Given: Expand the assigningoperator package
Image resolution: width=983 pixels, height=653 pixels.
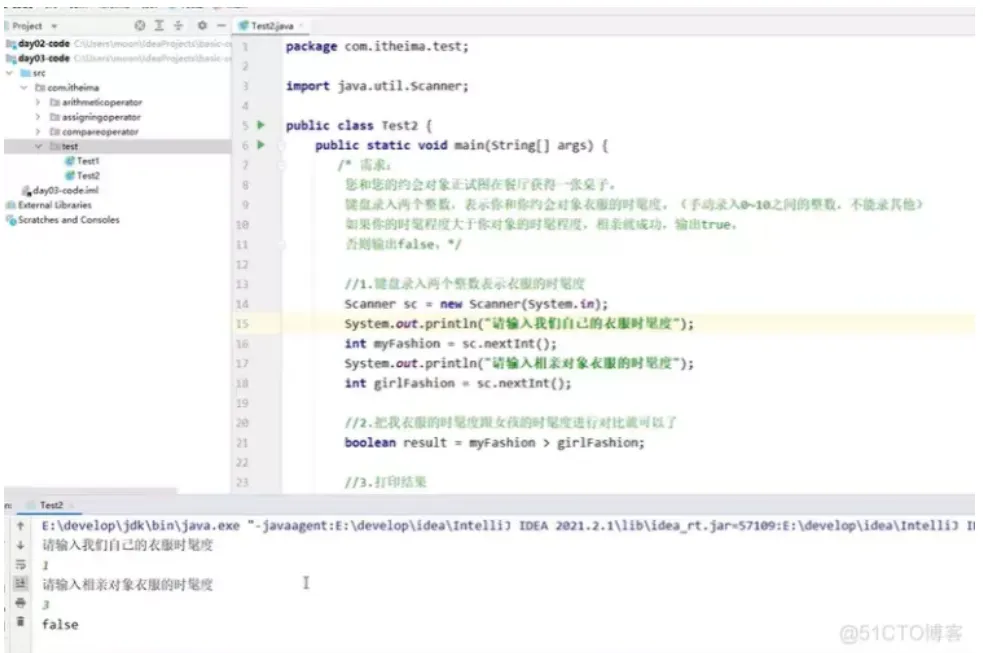Looking at the screenshot, I should (38, 117).
